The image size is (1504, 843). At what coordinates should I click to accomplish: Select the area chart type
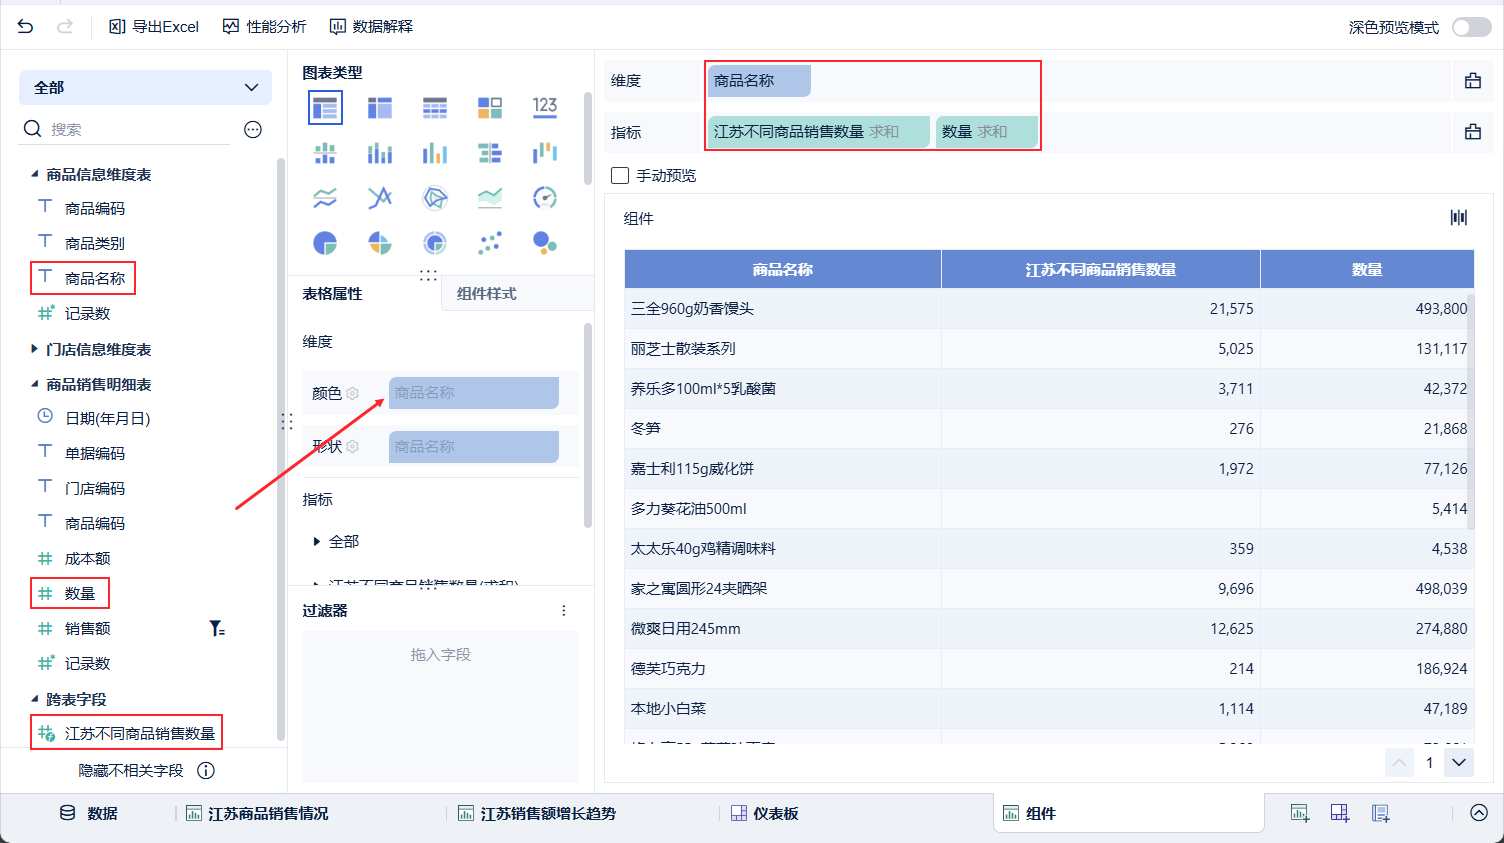point(490,198)
